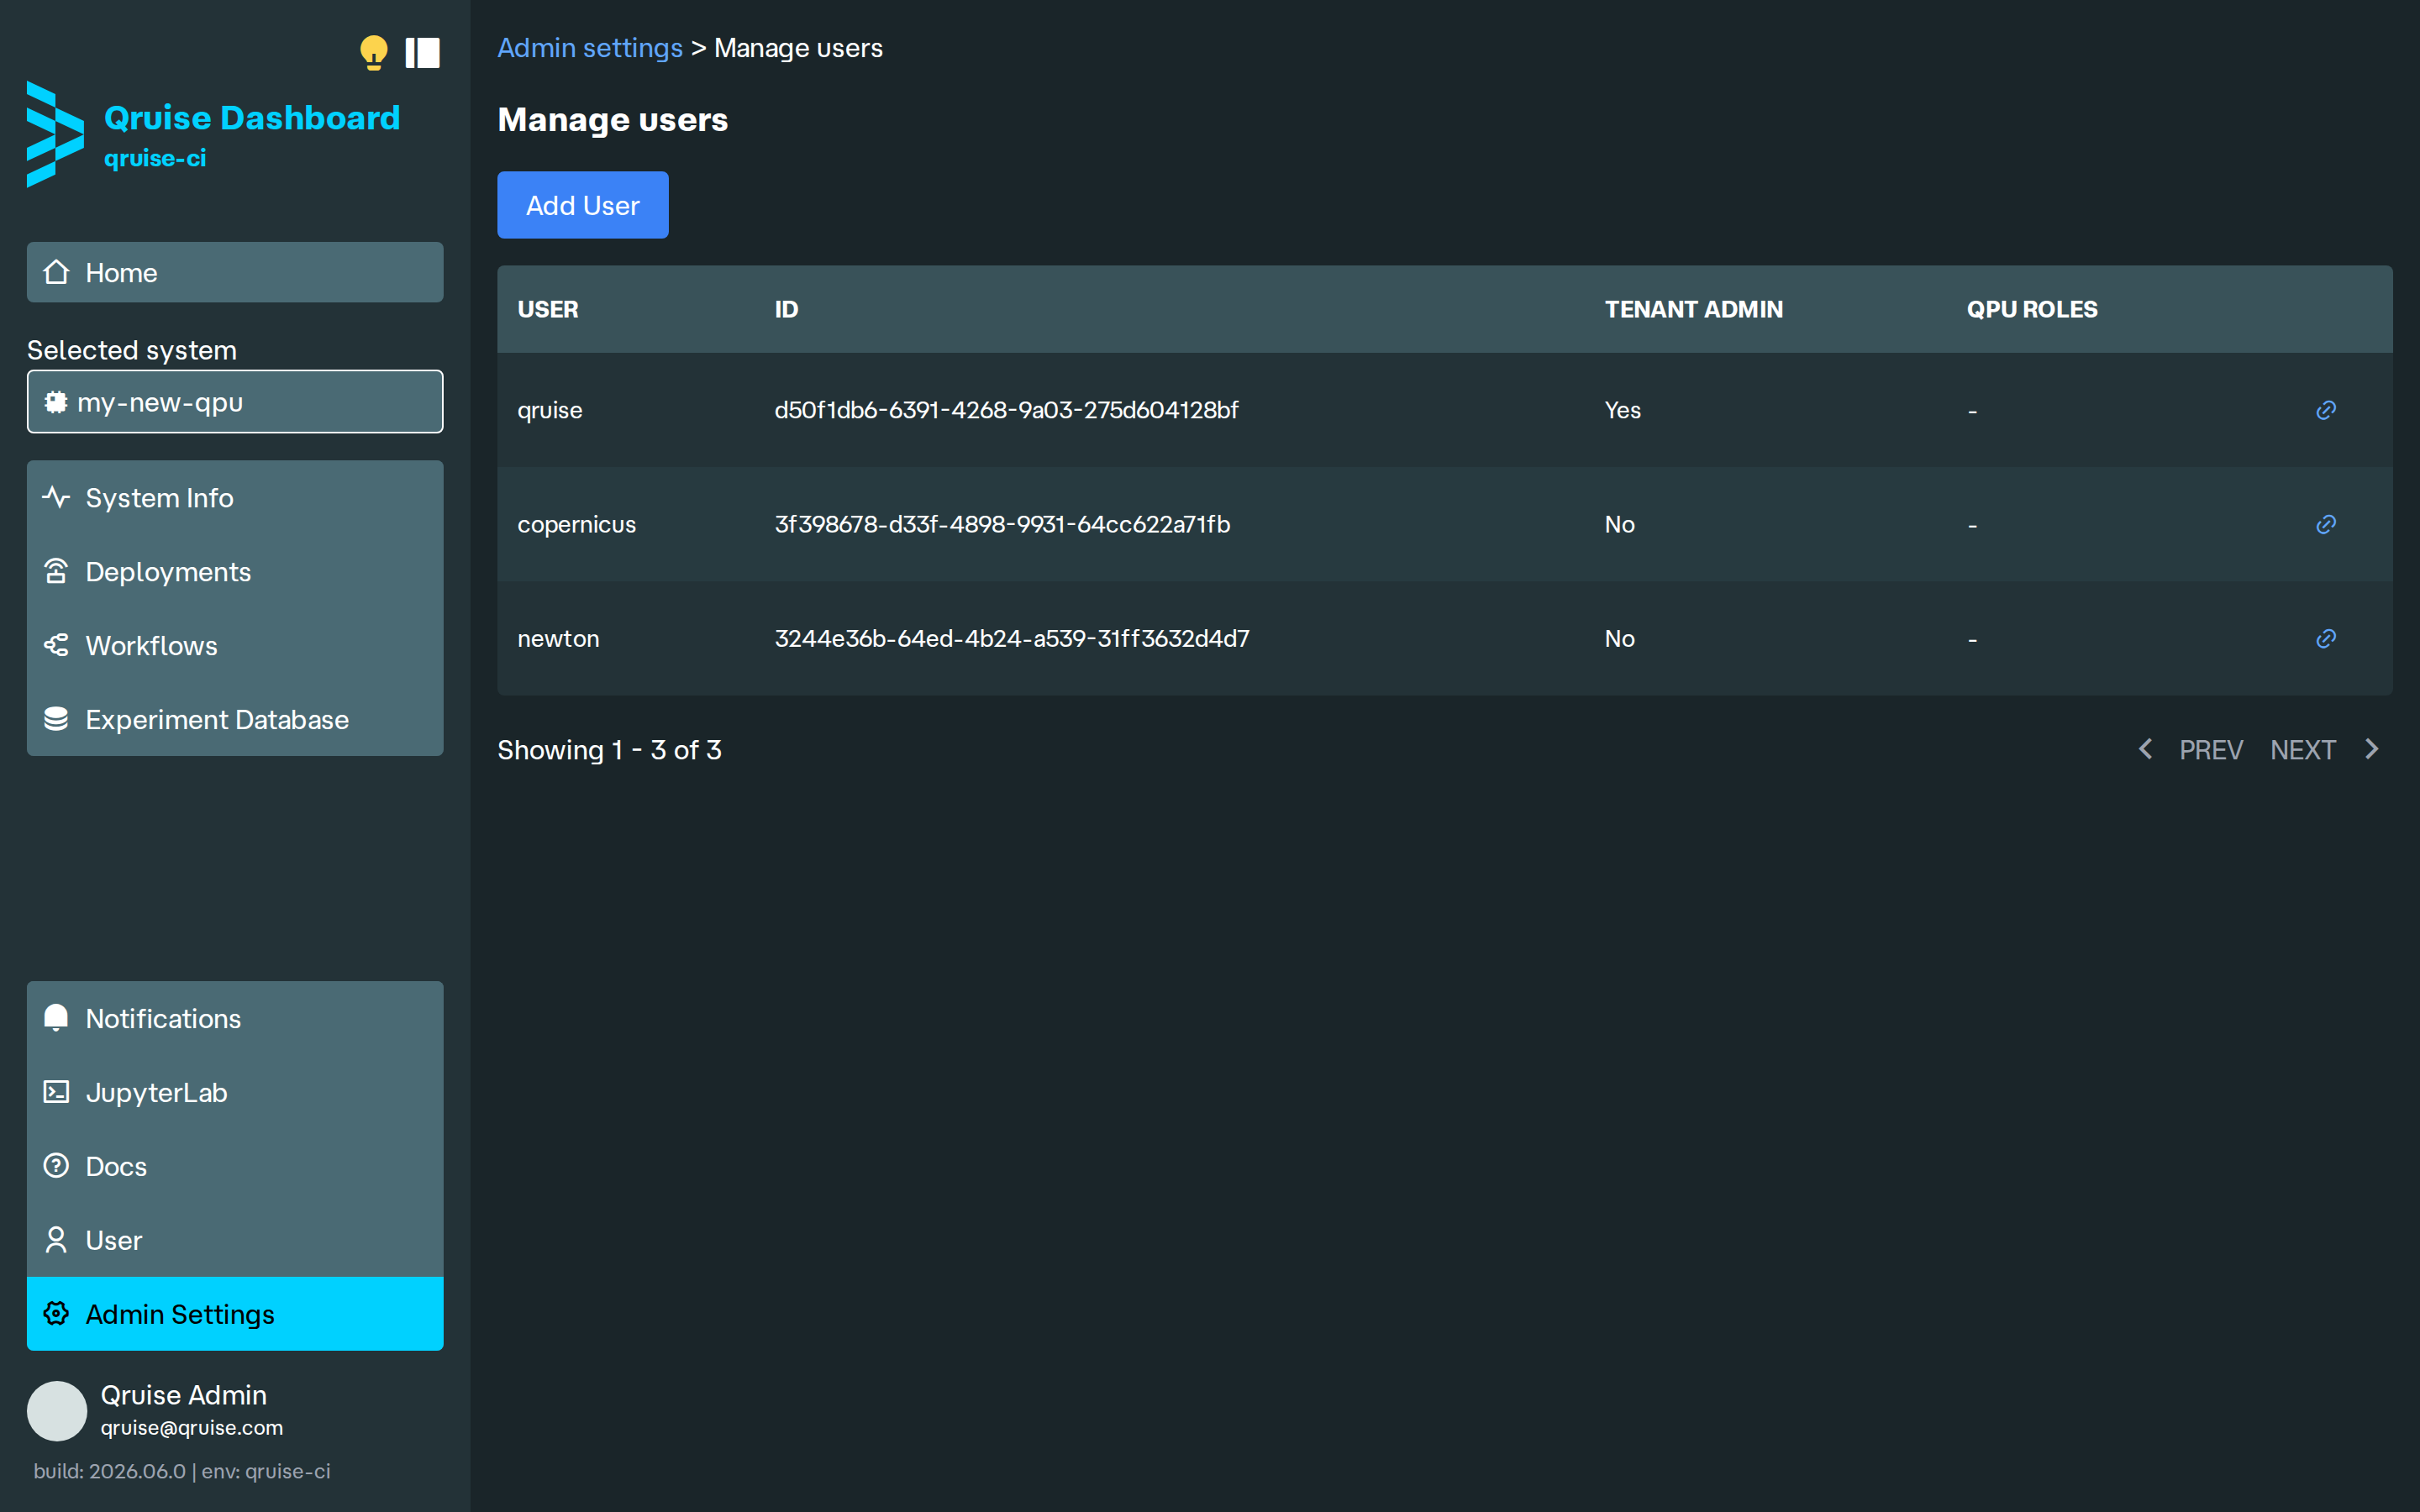This screenshot has width=2420, height=1512.
Task: Open System Info page
Action: click(x=235, y=497)
